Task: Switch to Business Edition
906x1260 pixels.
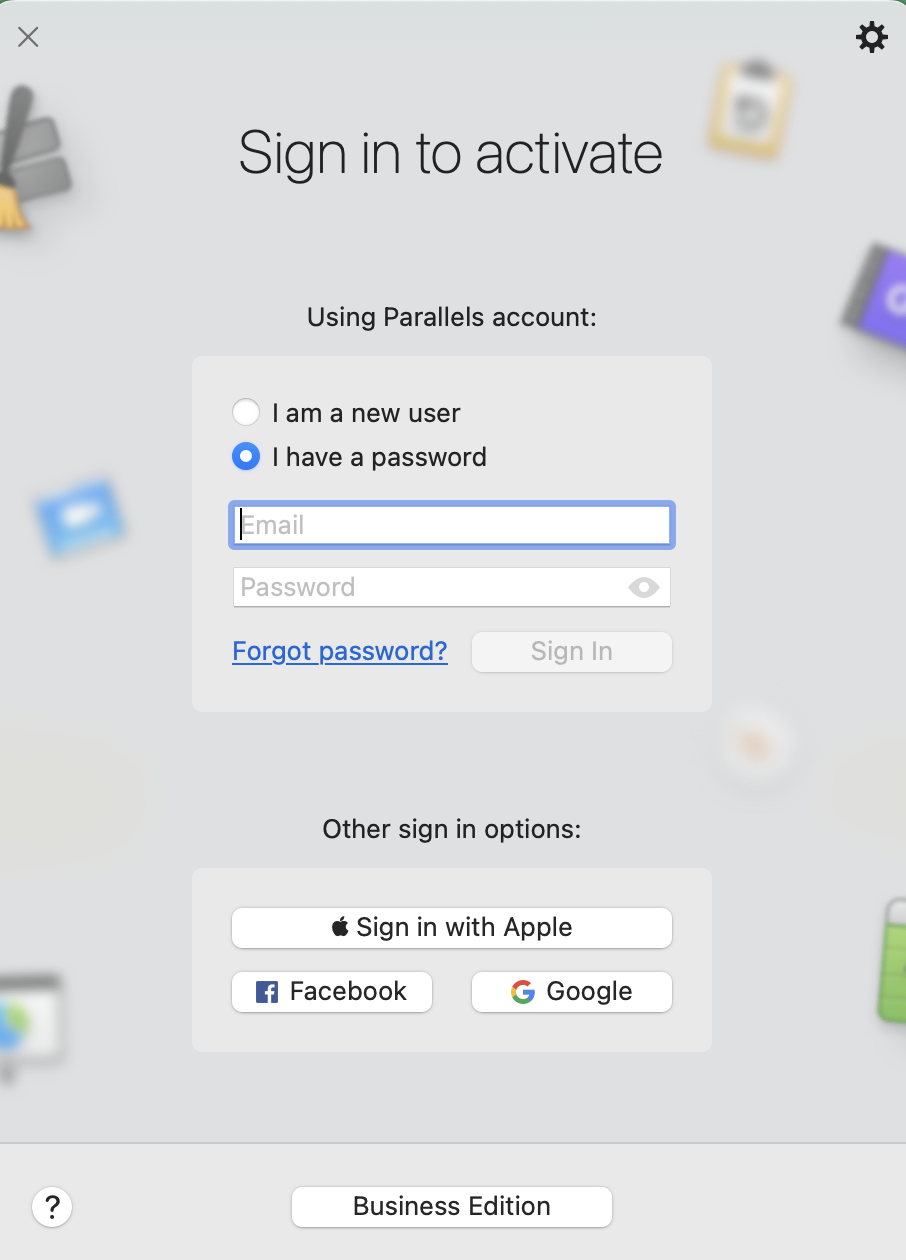Action: (x=452, y=1207)
